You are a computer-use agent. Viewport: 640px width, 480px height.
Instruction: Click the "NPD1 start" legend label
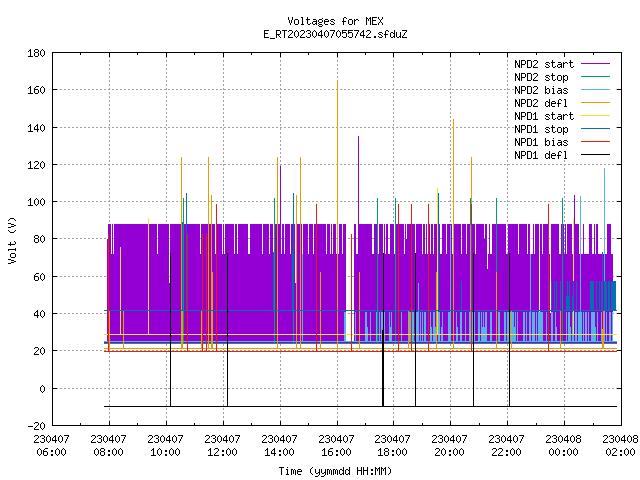544,116
